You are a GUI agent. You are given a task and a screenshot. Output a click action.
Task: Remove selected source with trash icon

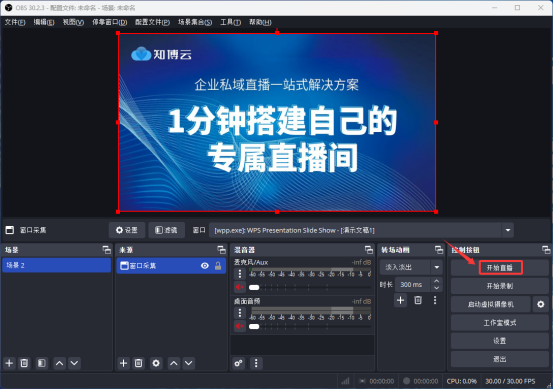(x=139, y=363)
